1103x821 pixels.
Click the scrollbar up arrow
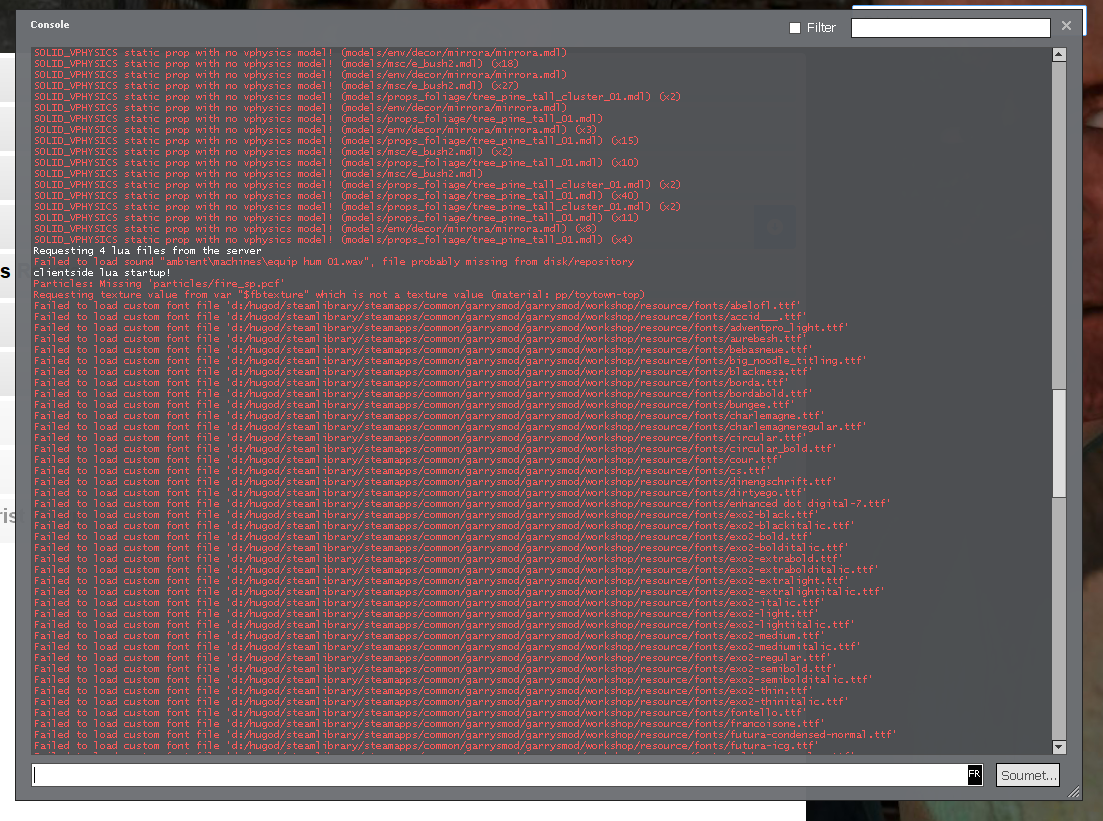click(x=1059, y=54)
